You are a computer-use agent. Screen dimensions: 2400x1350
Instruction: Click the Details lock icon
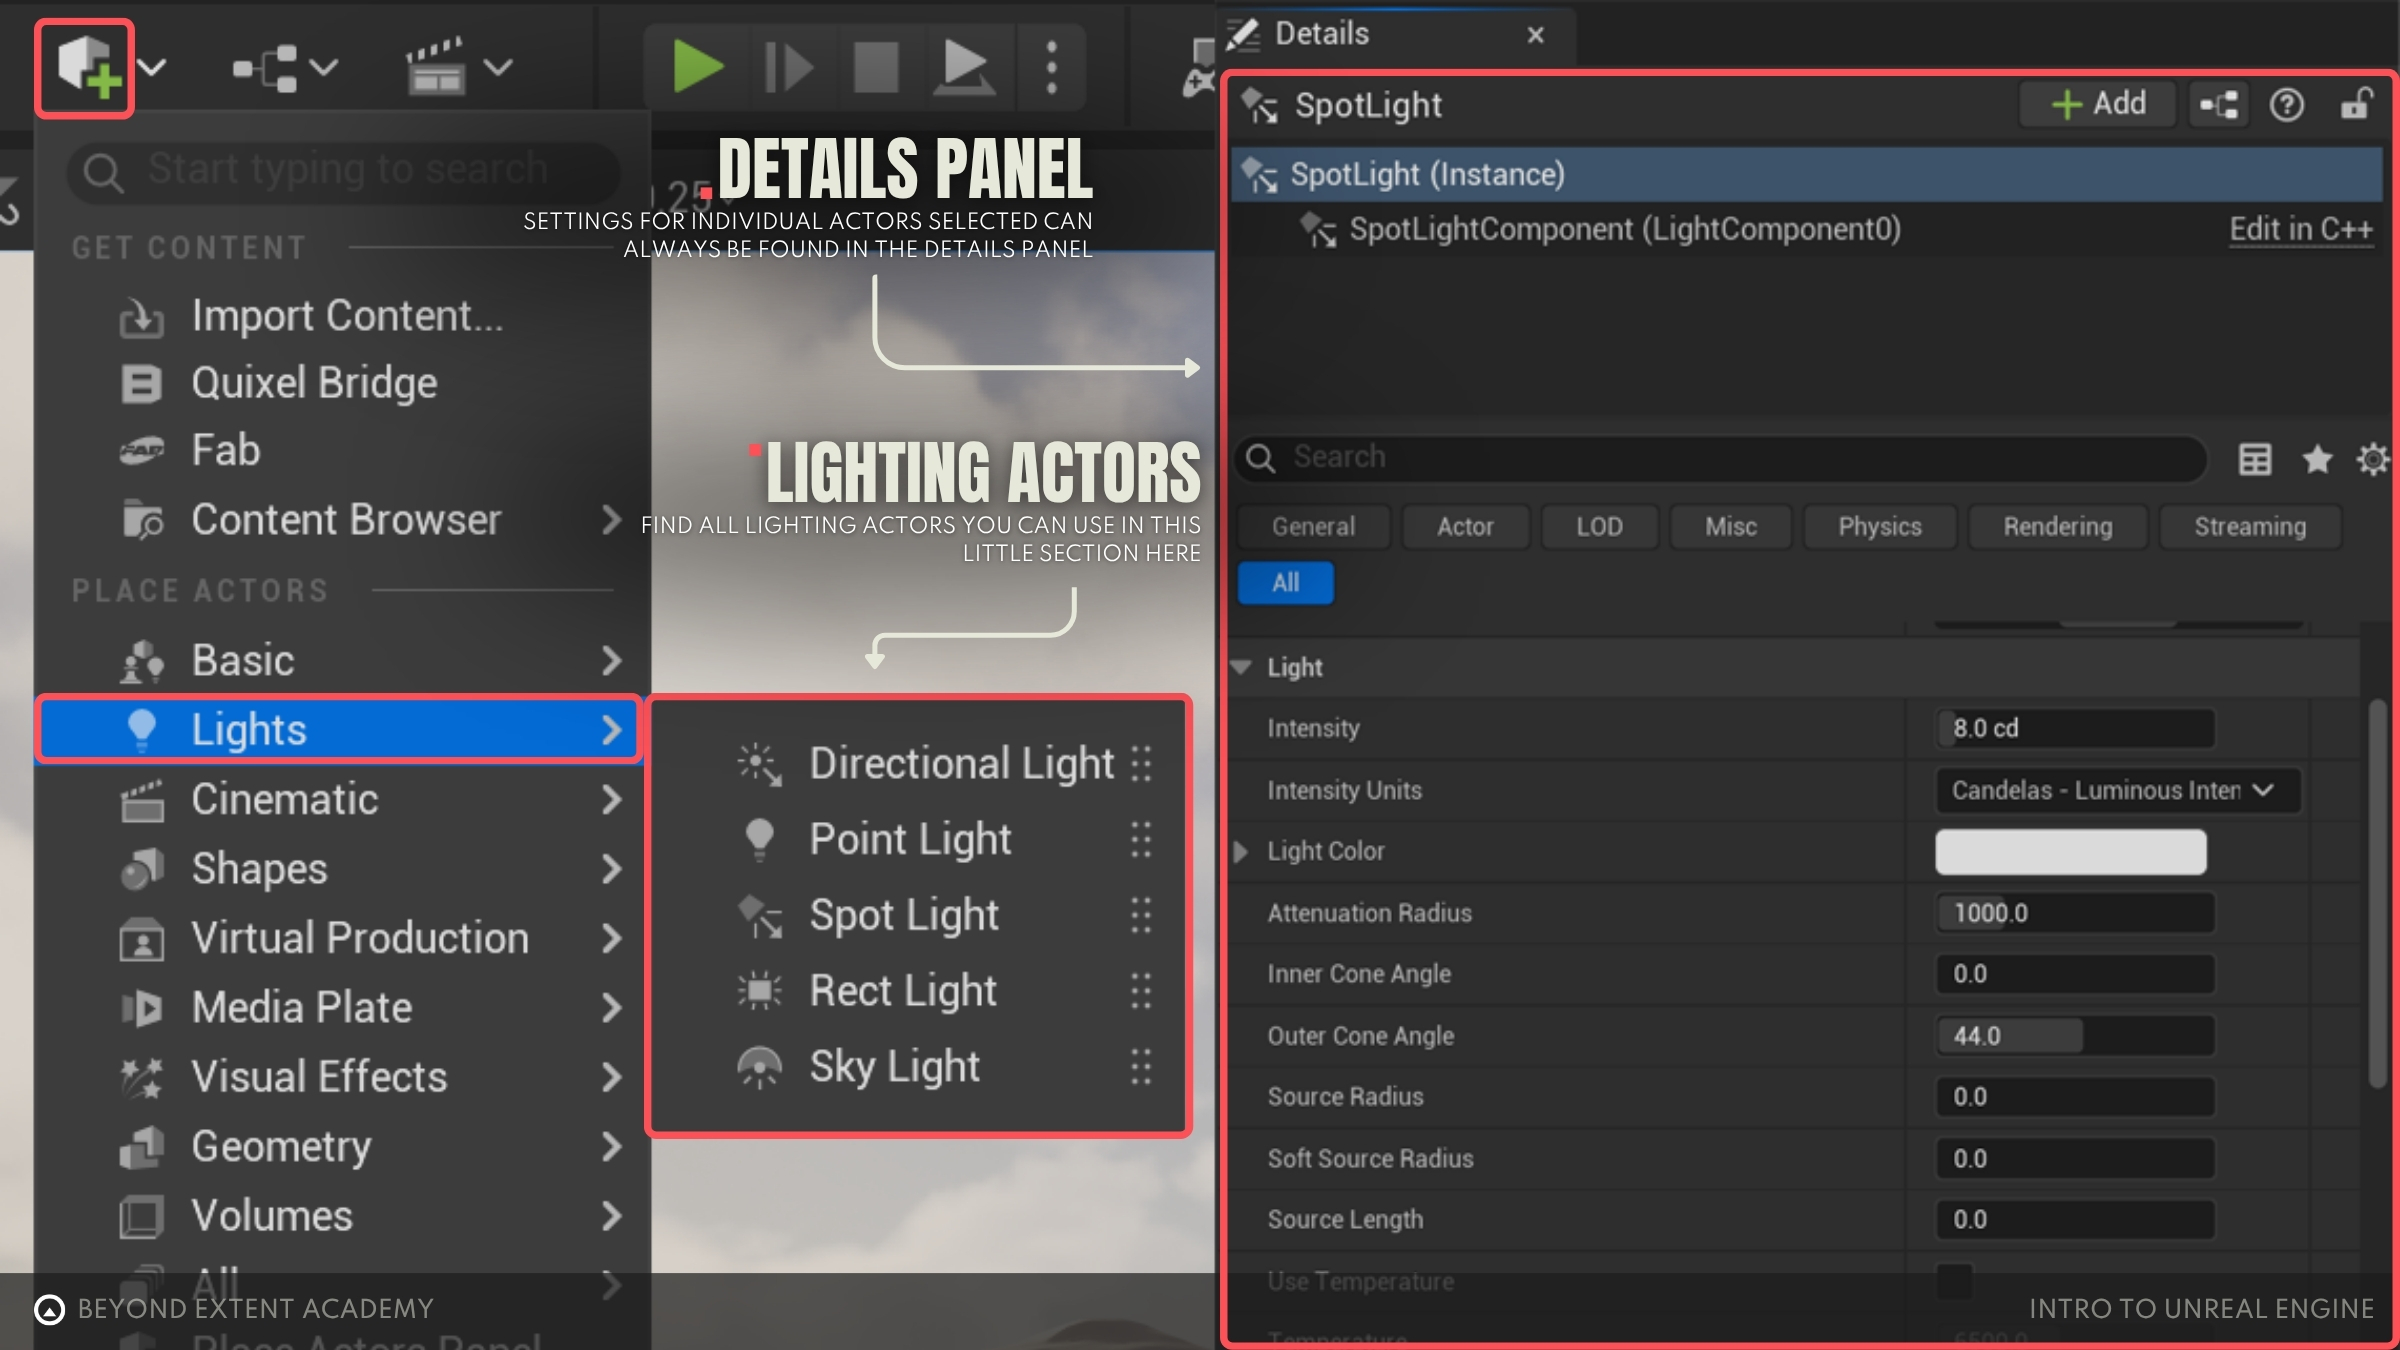coord(2356,104)
